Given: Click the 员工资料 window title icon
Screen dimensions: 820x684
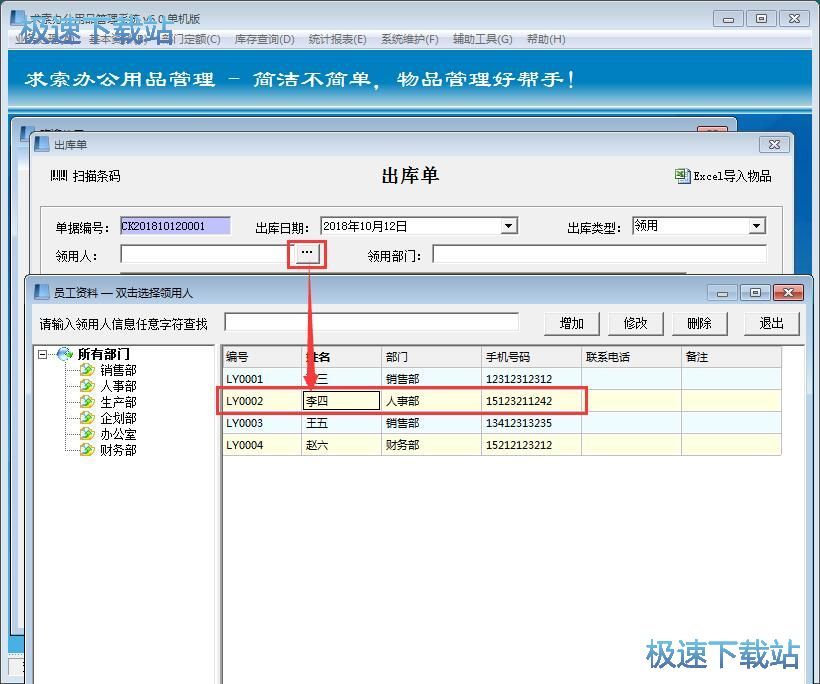Looking at the screenshot, I should 41,292.
